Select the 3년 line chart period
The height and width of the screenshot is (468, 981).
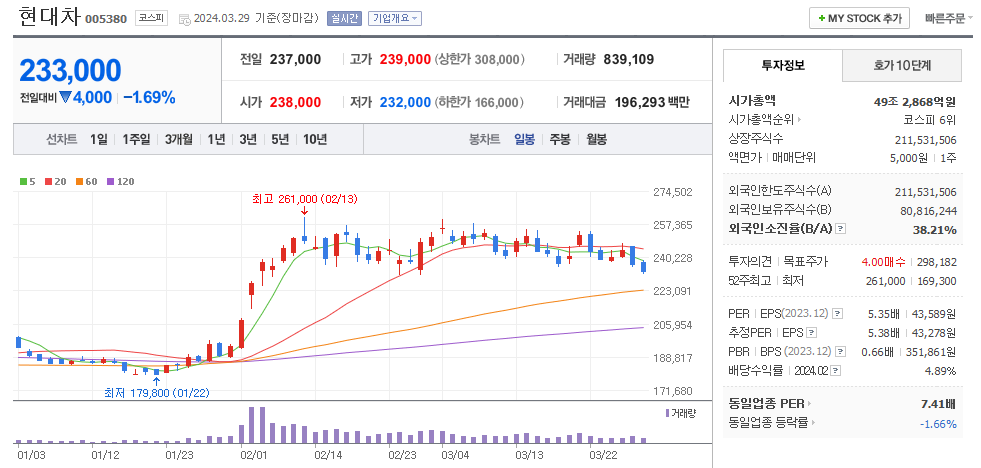[x=248, y=140]
